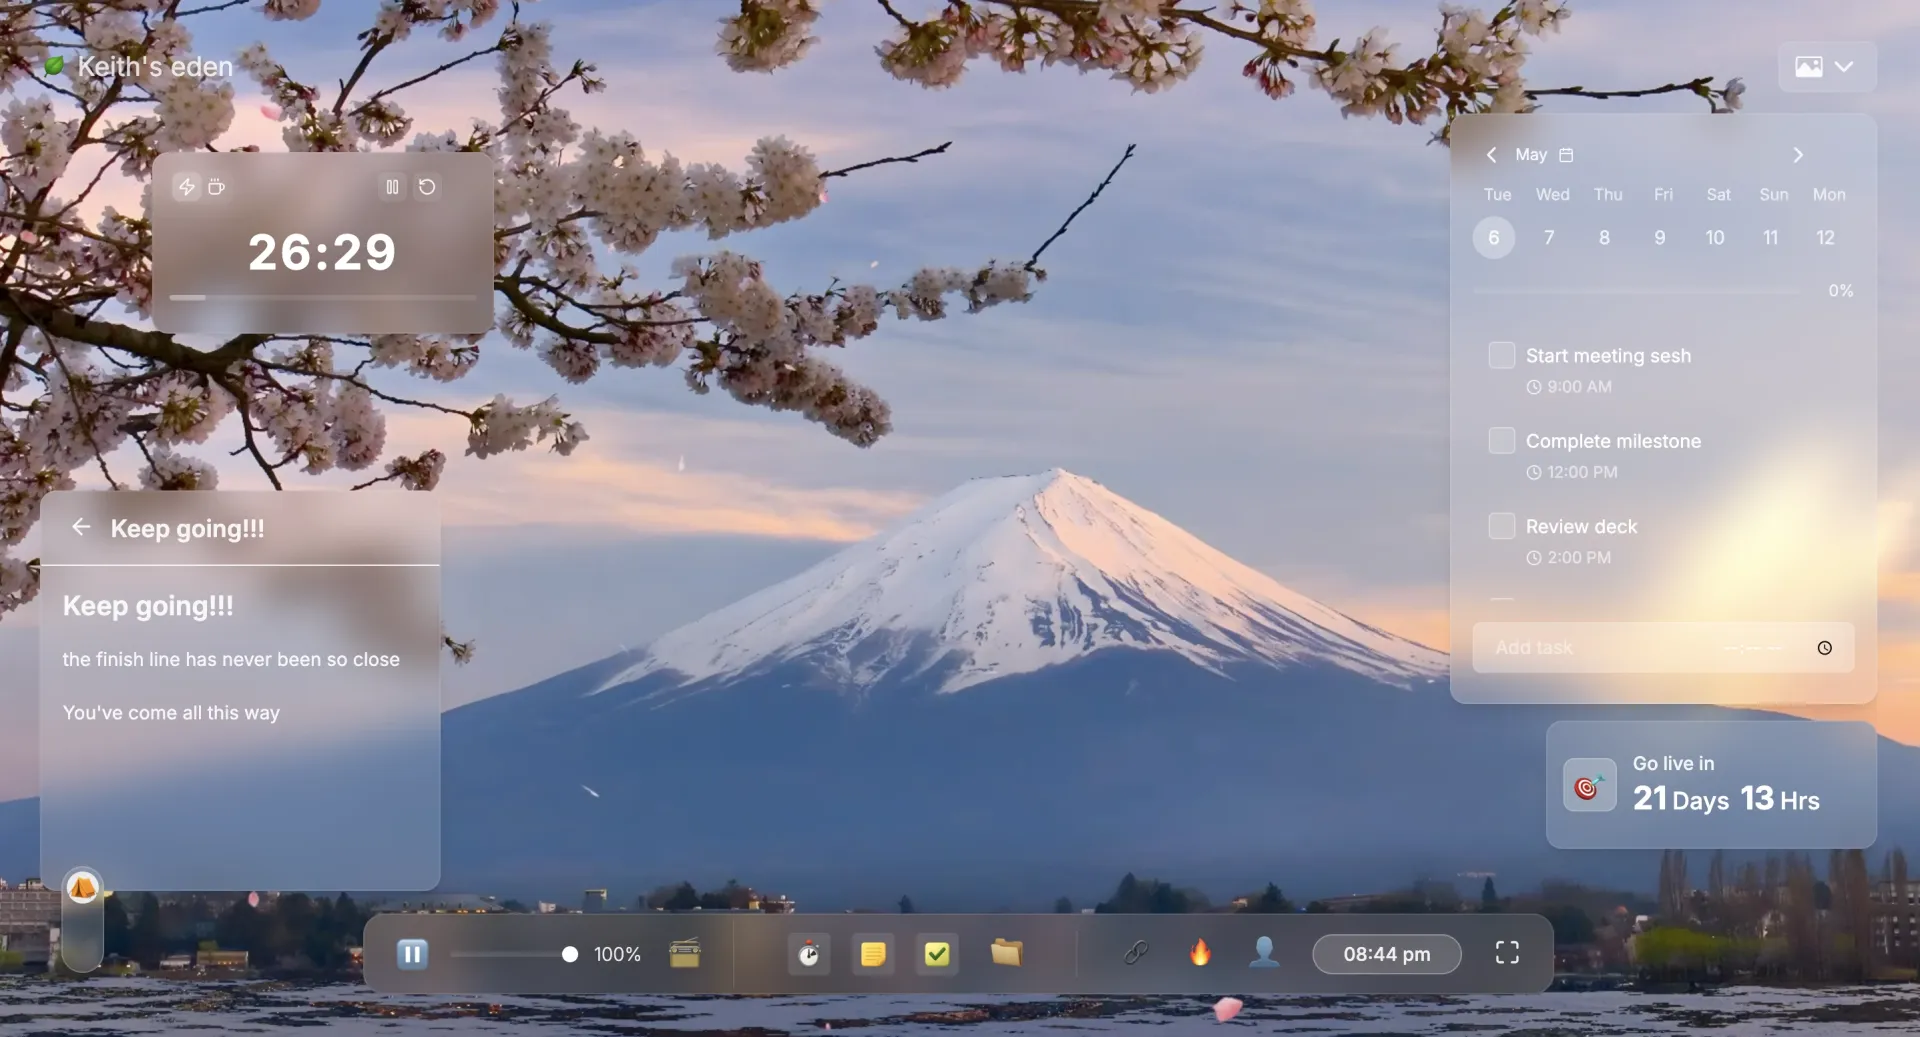Open the yellow sticky notes icon
The height and width of the screenshot is (1037, 1920).
[873, 954]
